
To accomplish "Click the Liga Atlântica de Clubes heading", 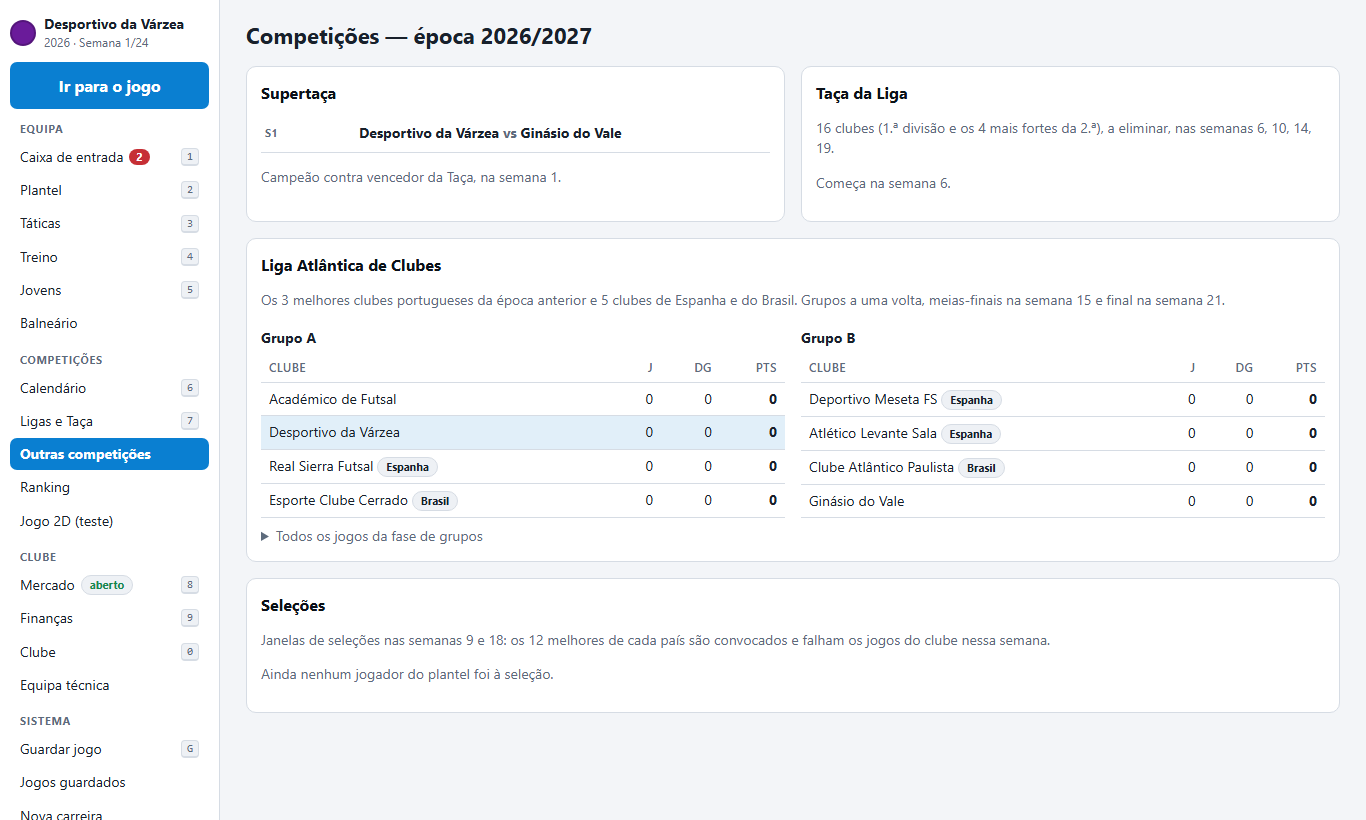I will (351, 266).
